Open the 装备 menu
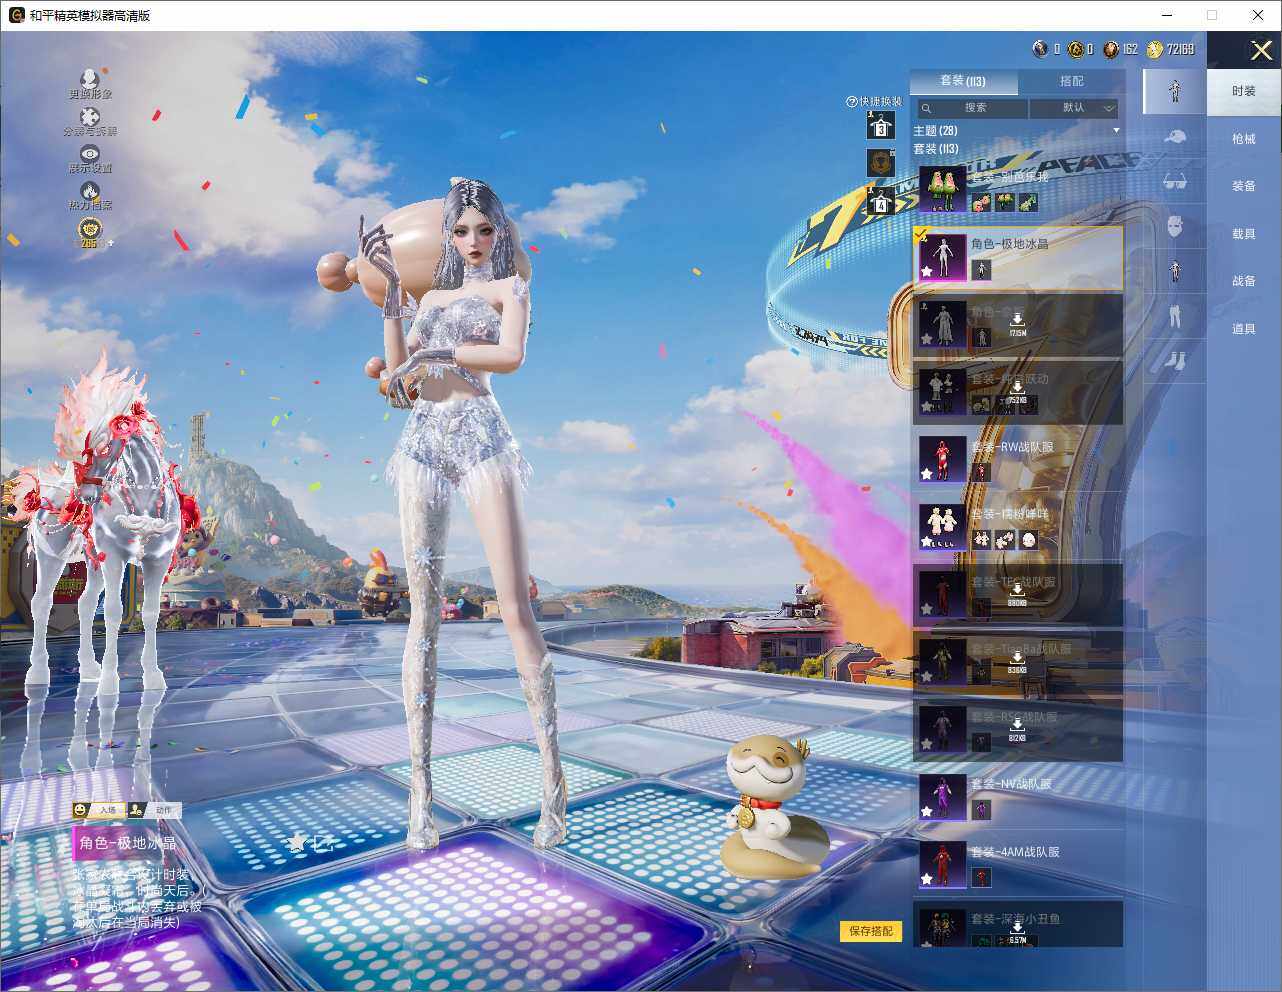Image resolution: width=1282 pixels, height=992 pixels. click(1244, 186)
